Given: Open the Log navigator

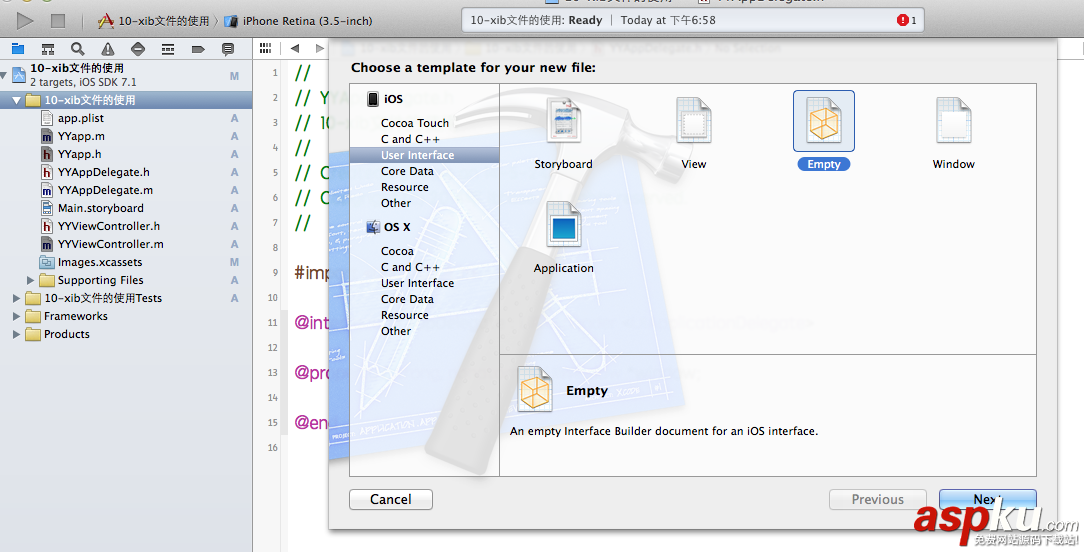Looking at the screenshot, I should tap(227, 48).
